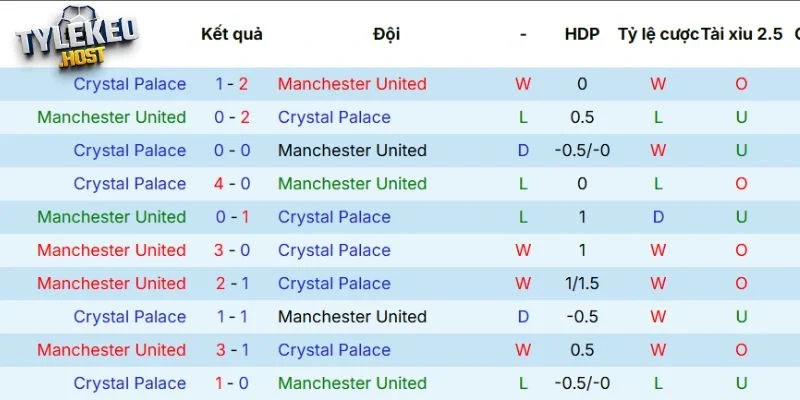Select the Đội column header
The height and width of the screenshot is (400, 800).
(386, 34)
